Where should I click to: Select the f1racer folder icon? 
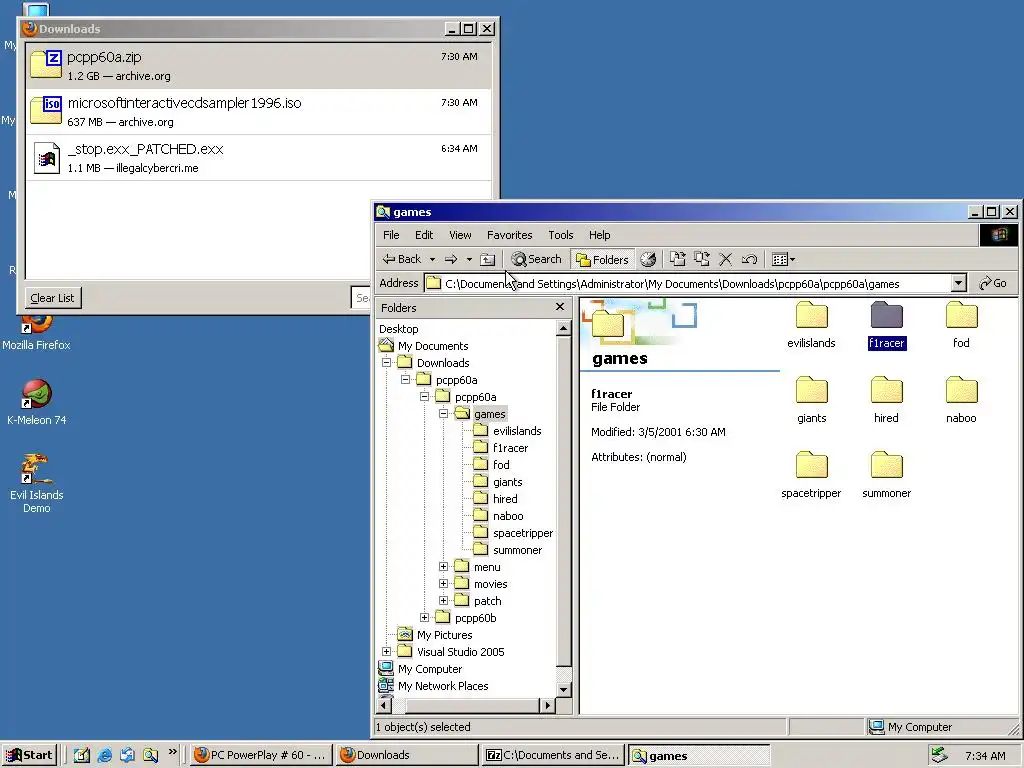[x=886, y=315]
